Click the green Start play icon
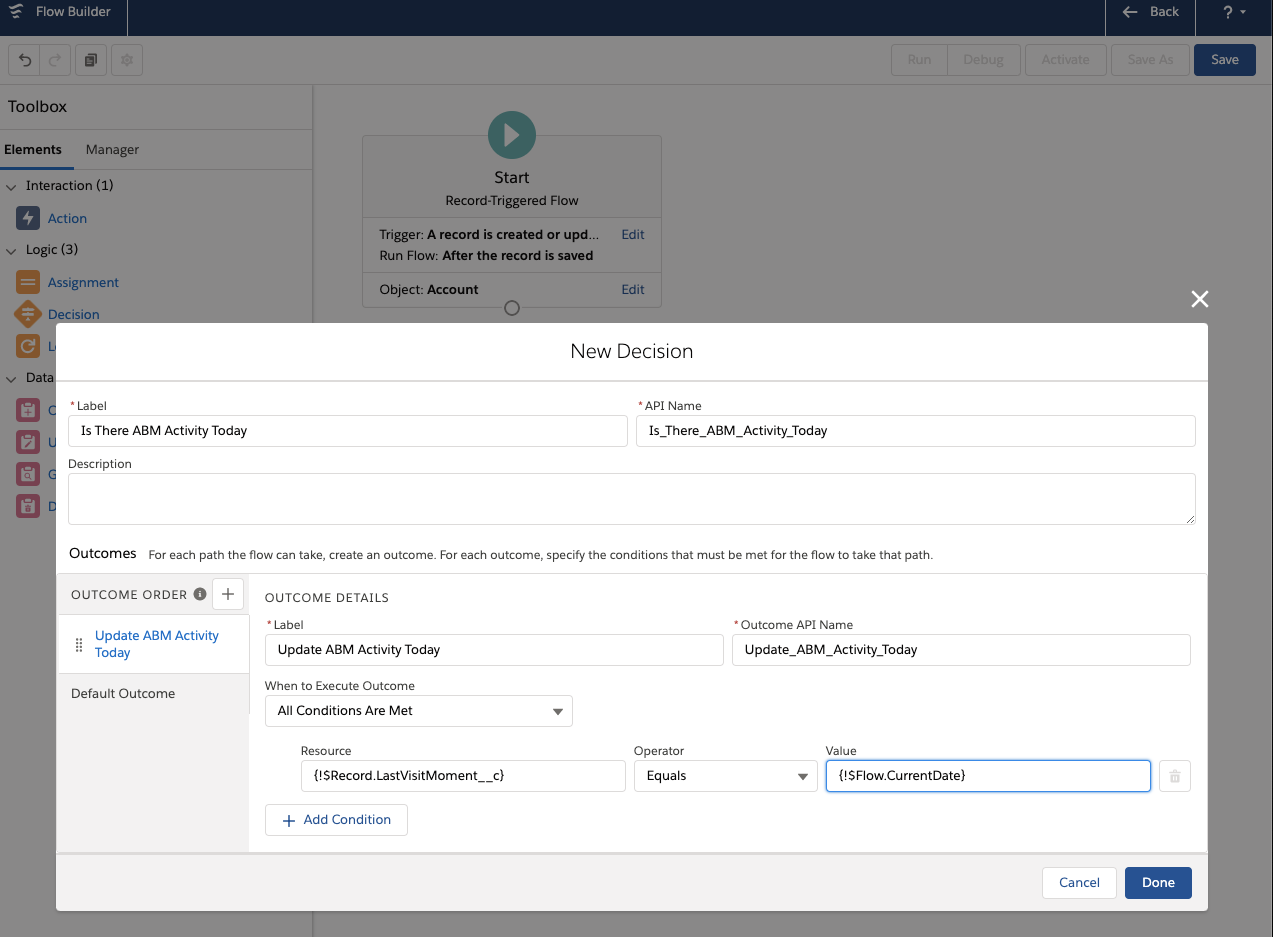The image size is (1273, 937). pyautogui.click(x=512, y=134)
